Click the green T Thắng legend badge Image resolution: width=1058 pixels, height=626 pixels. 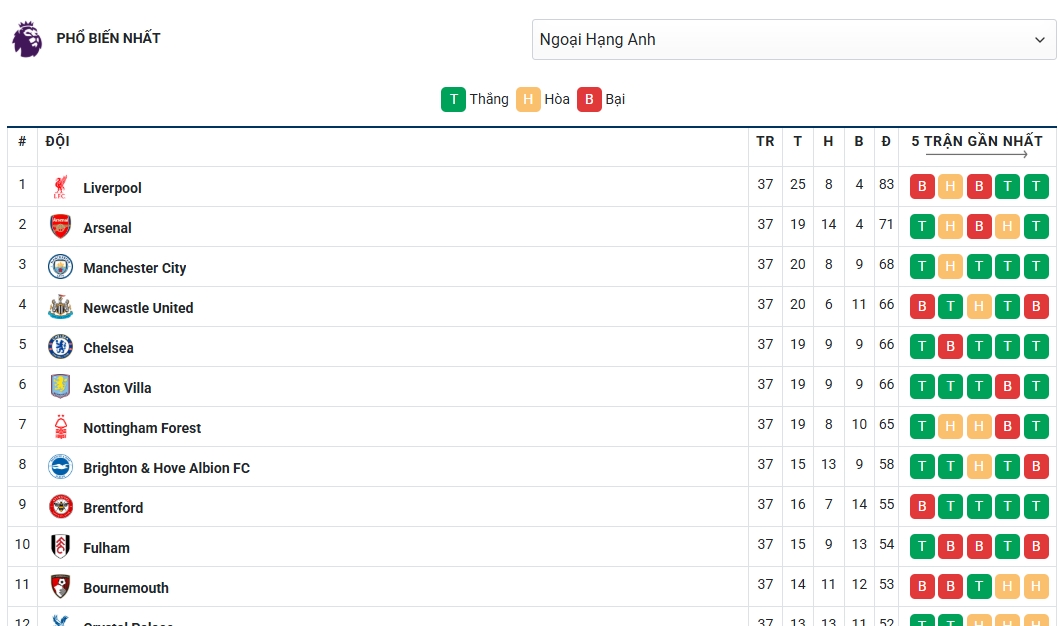point(453,99)
